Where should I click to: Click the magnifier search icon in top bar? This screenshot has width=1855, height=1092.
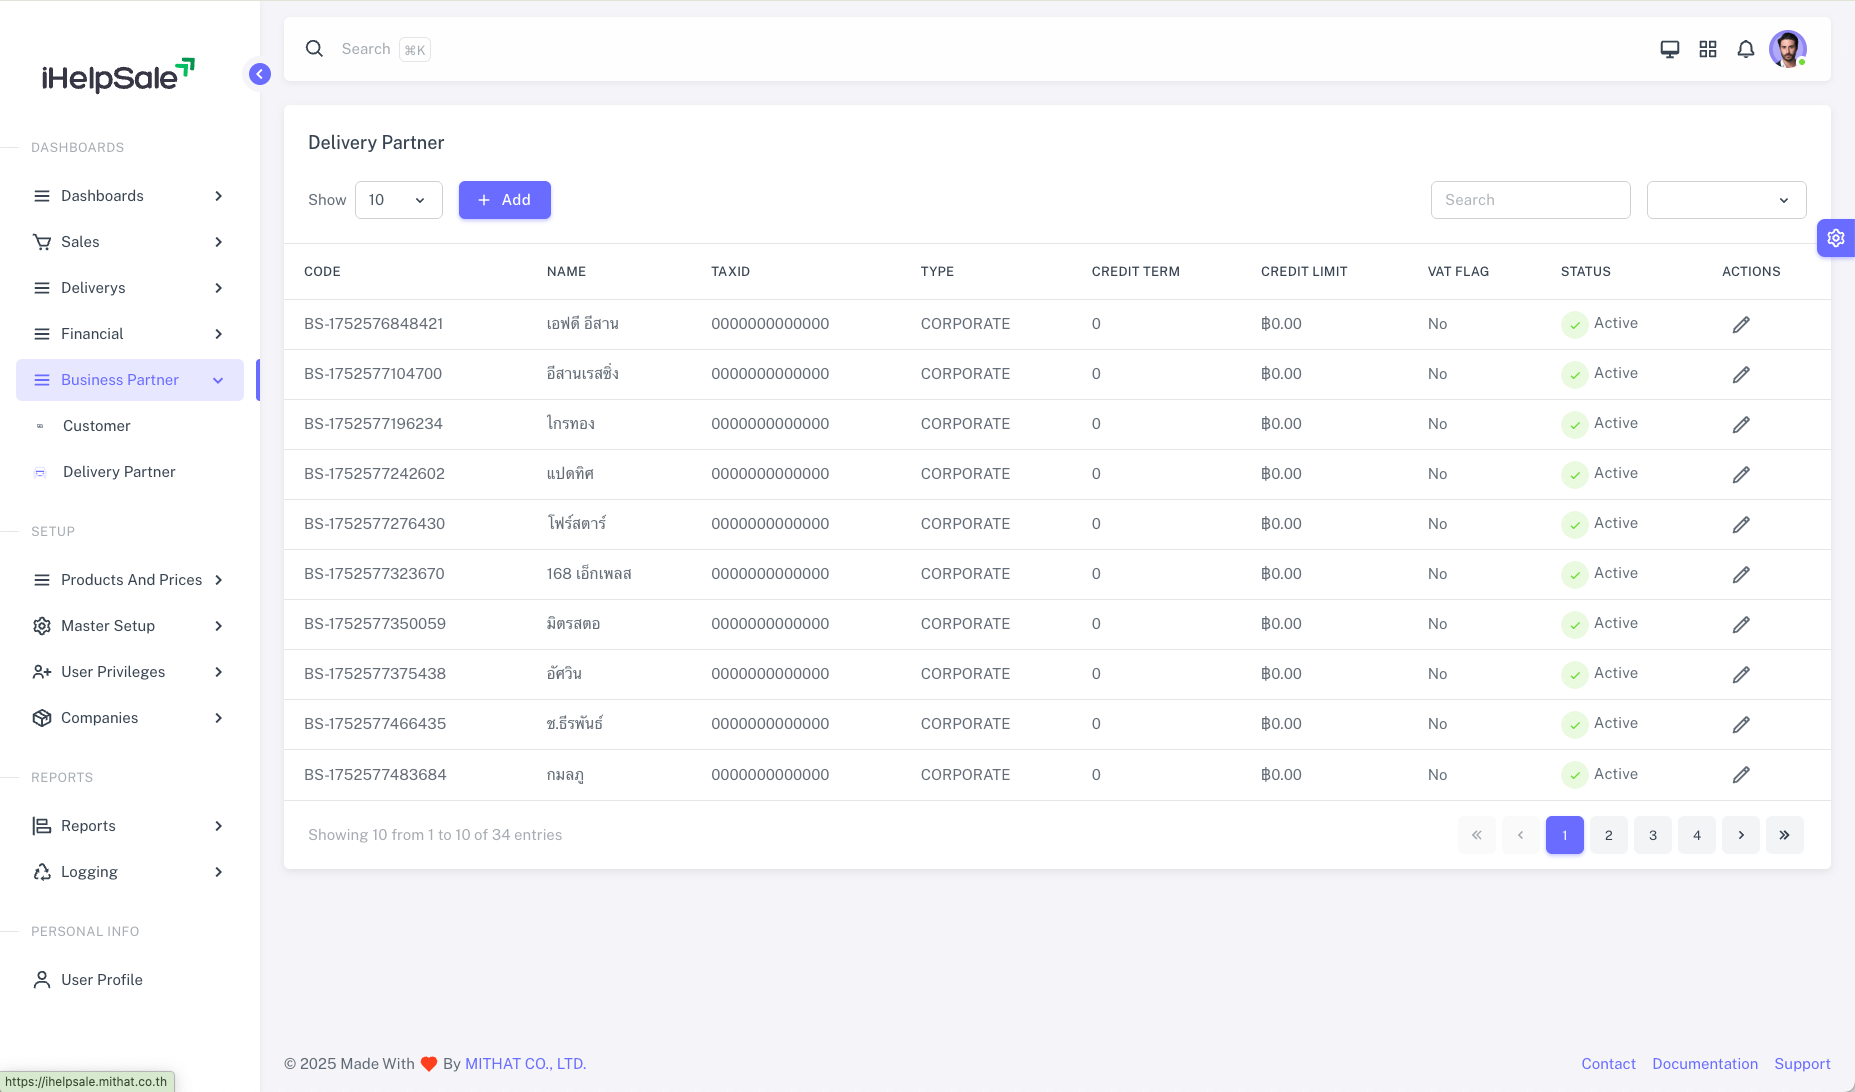click(314, 49)
